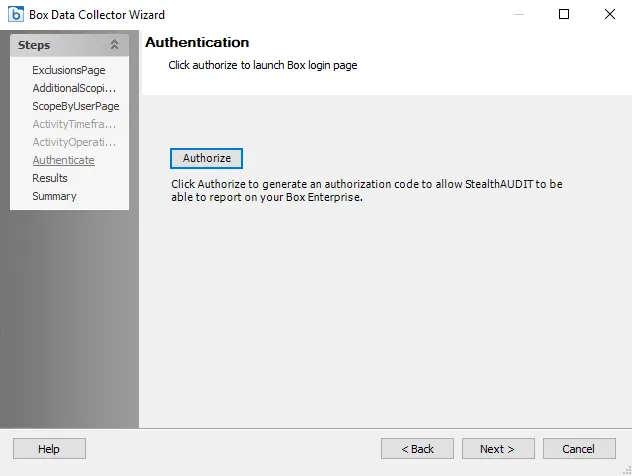
Task: Maximize the wizard window
Action: (564, 14)
